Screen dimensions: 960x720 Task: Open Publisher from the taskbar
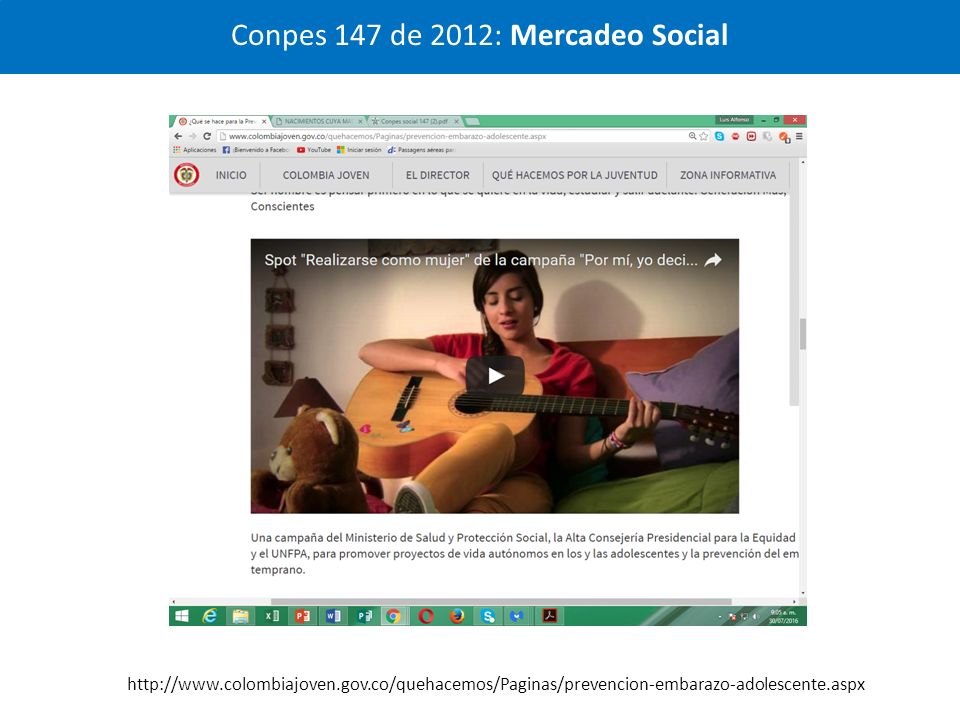click(x=364, y=616)
